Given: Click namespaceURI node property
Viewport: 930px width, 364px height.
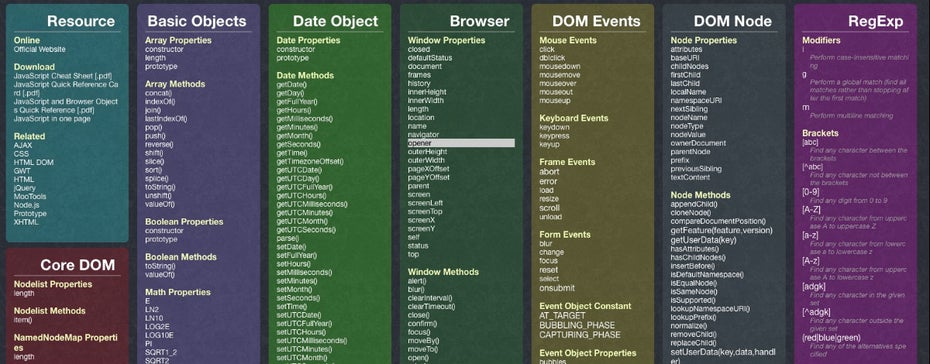Looking at the screenshot, I should click(x=696, y=101).
